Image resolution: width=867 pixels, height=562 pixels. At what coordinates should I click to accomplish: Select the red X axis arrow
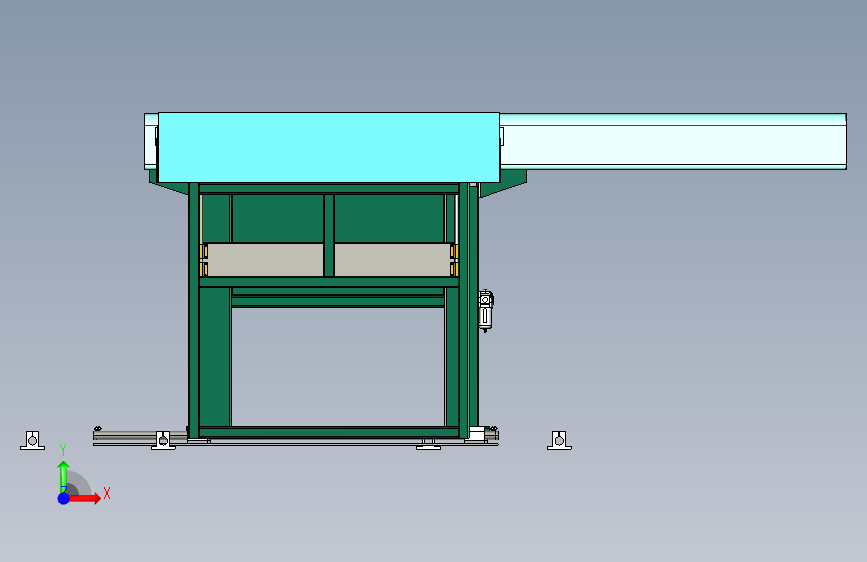click(x=84, y=498)
